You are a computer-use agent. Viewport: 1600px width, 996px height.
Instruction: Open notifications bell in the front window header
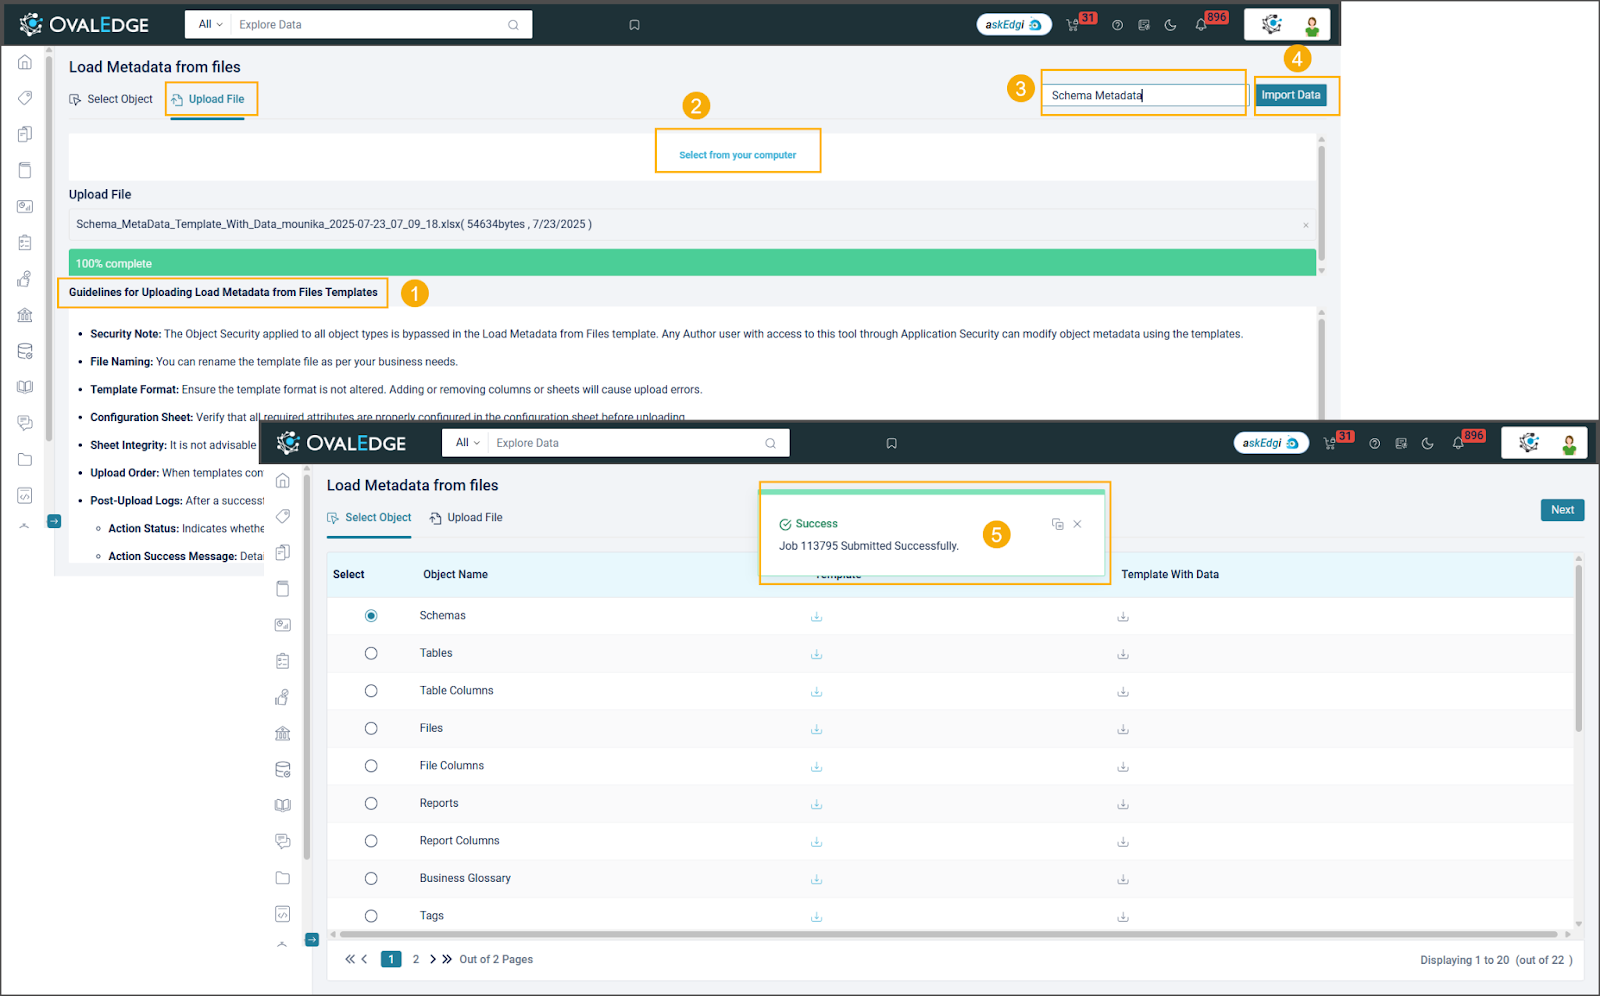point(1458,443)
